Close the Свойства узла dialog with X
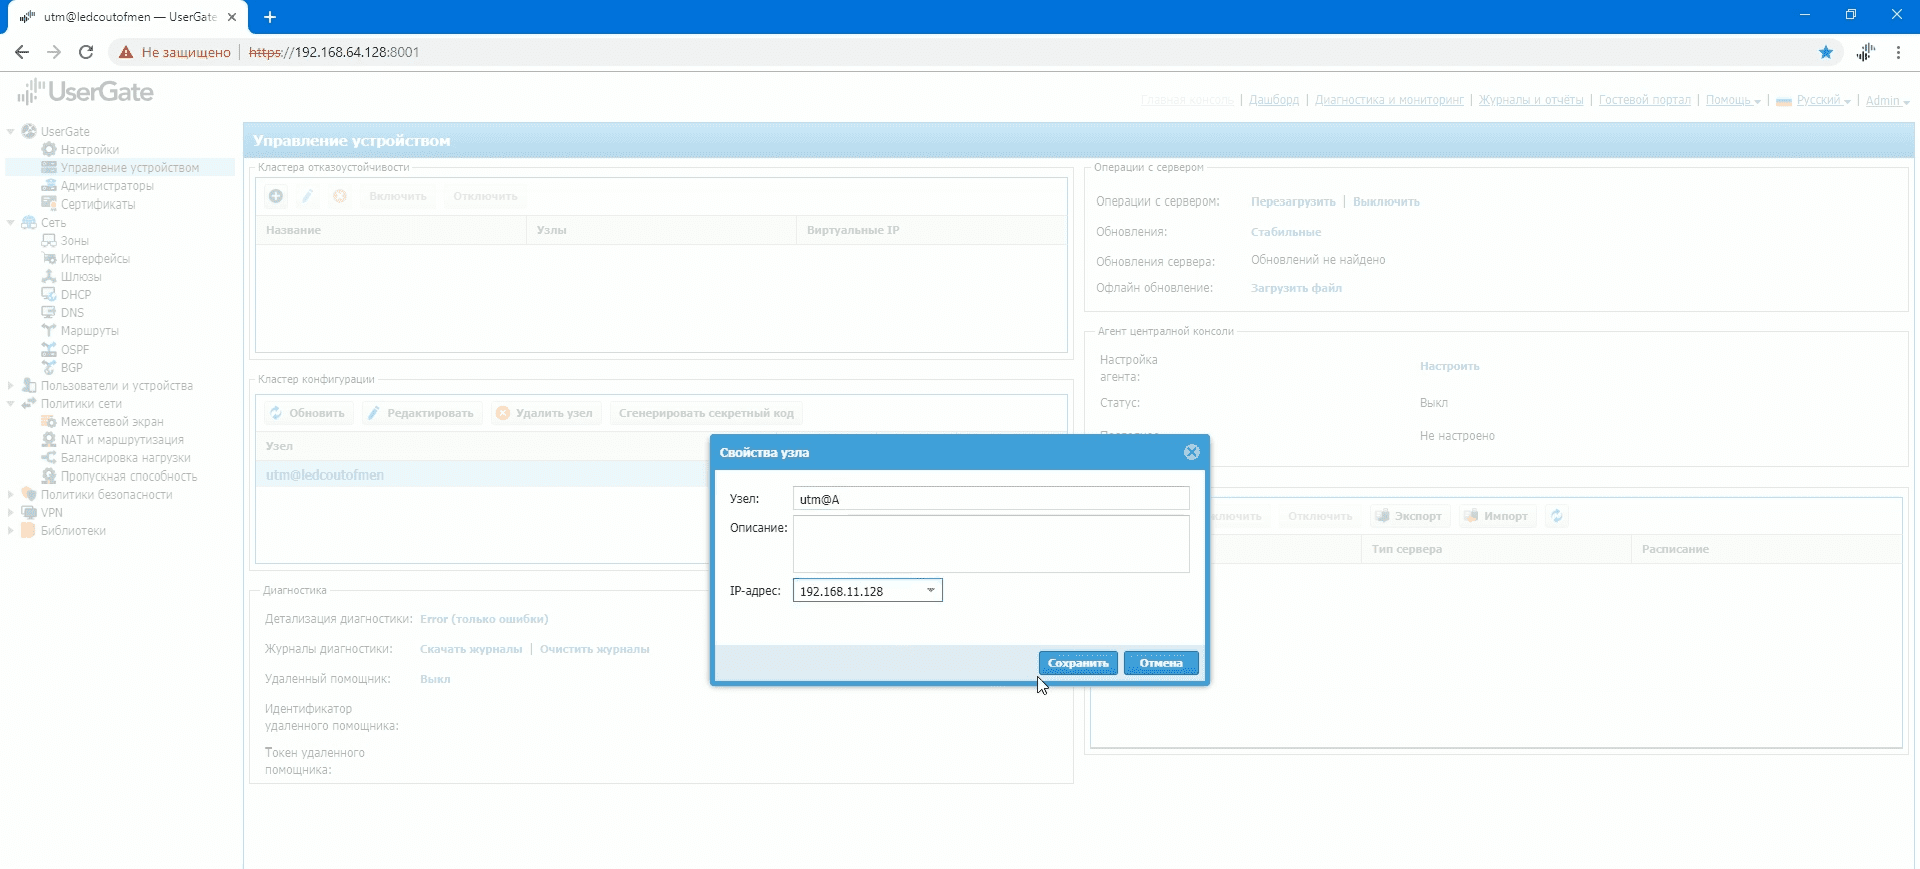Image resolution: width=1920 pixels, height=869 pixels. [1192, 452]
